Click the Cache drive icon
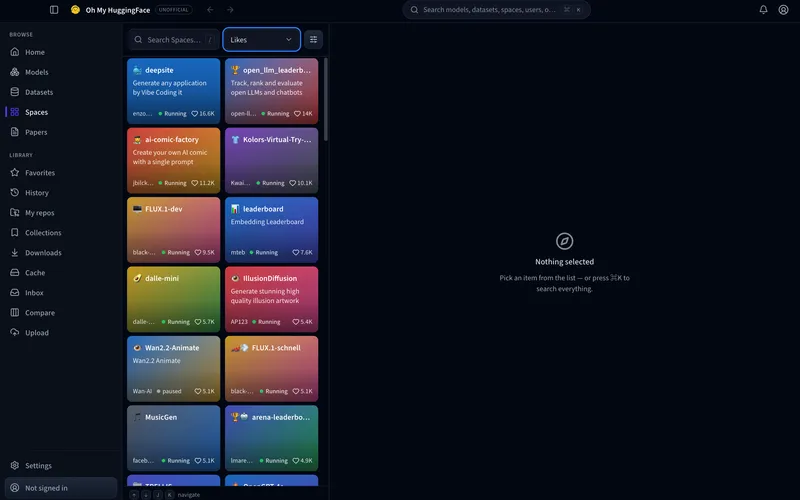 pyautogui.click(x=15, y=272)
